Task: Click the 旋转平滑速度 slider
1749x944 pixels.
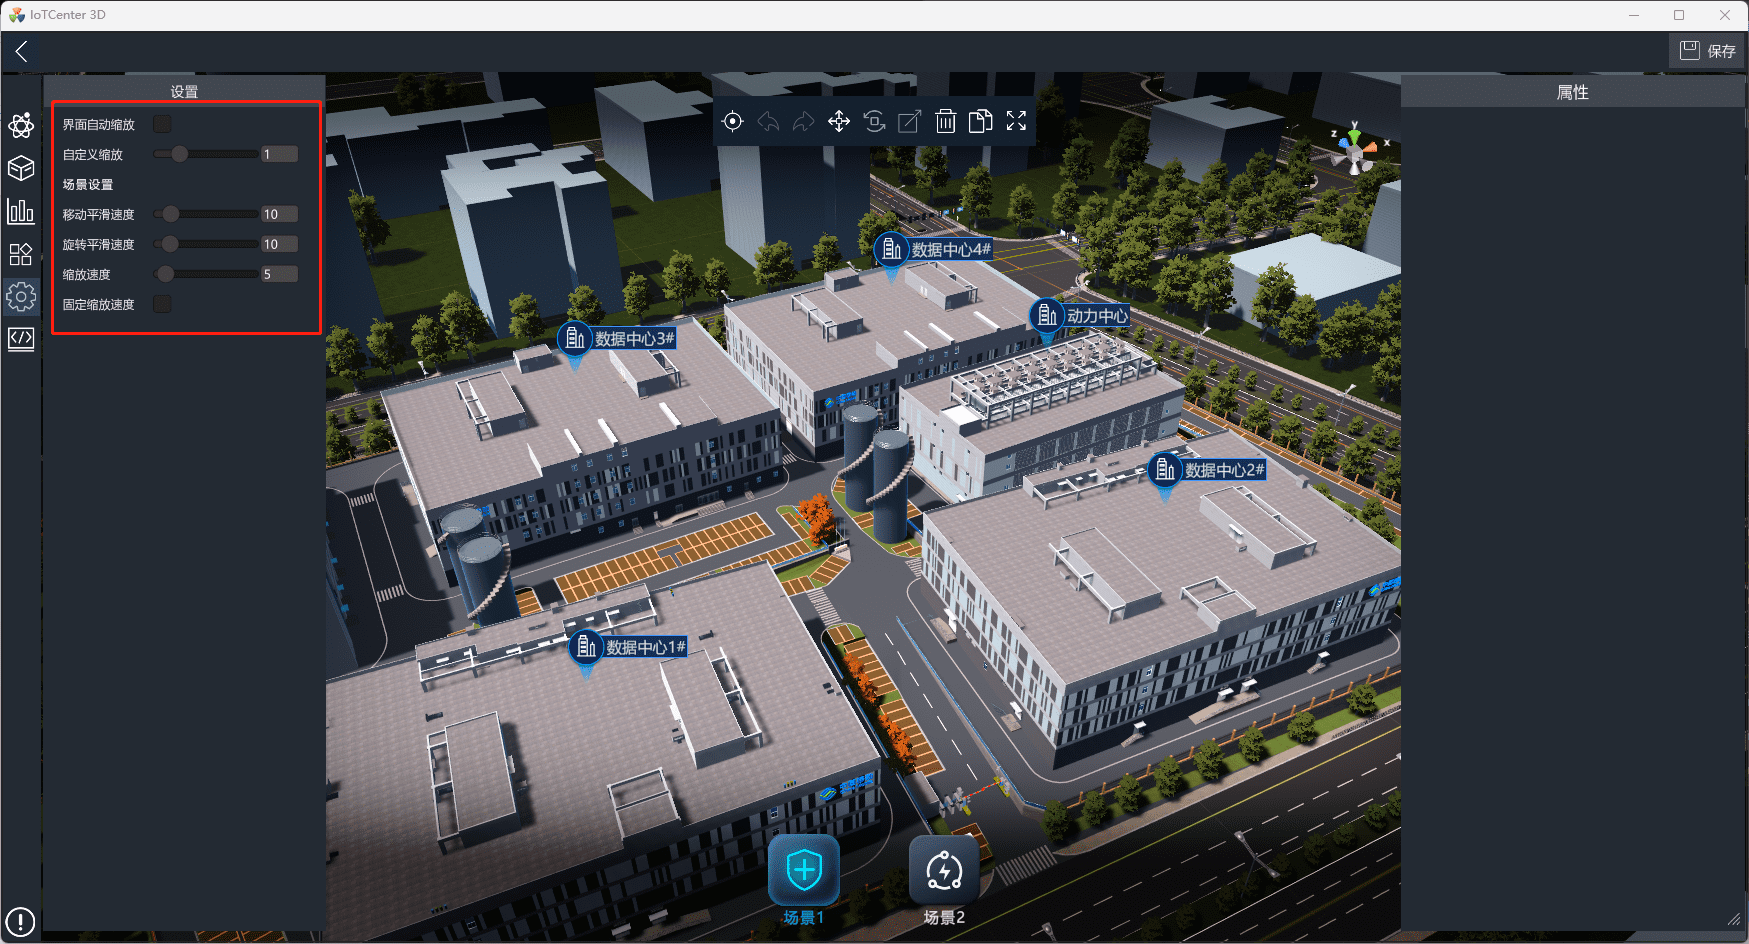Action: [205, 244]
